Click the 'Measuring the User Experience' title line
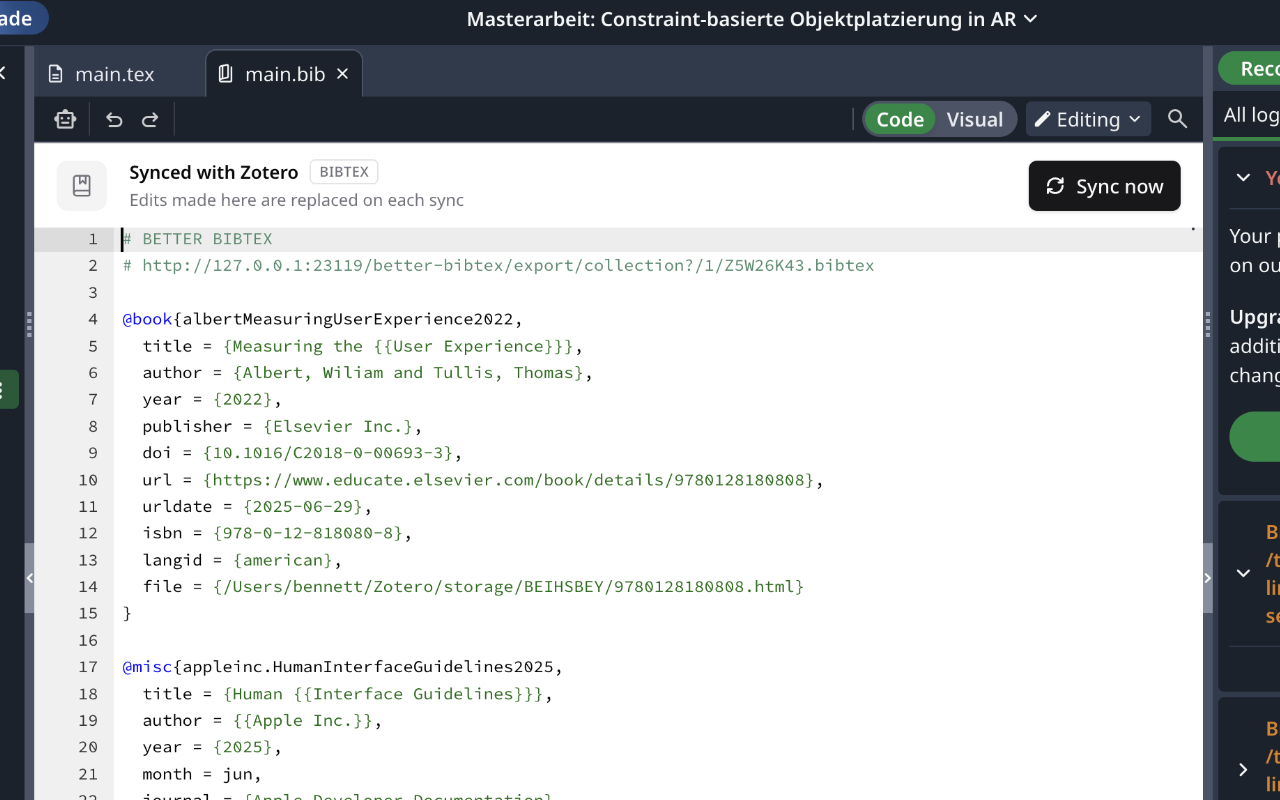 [363, 346]
